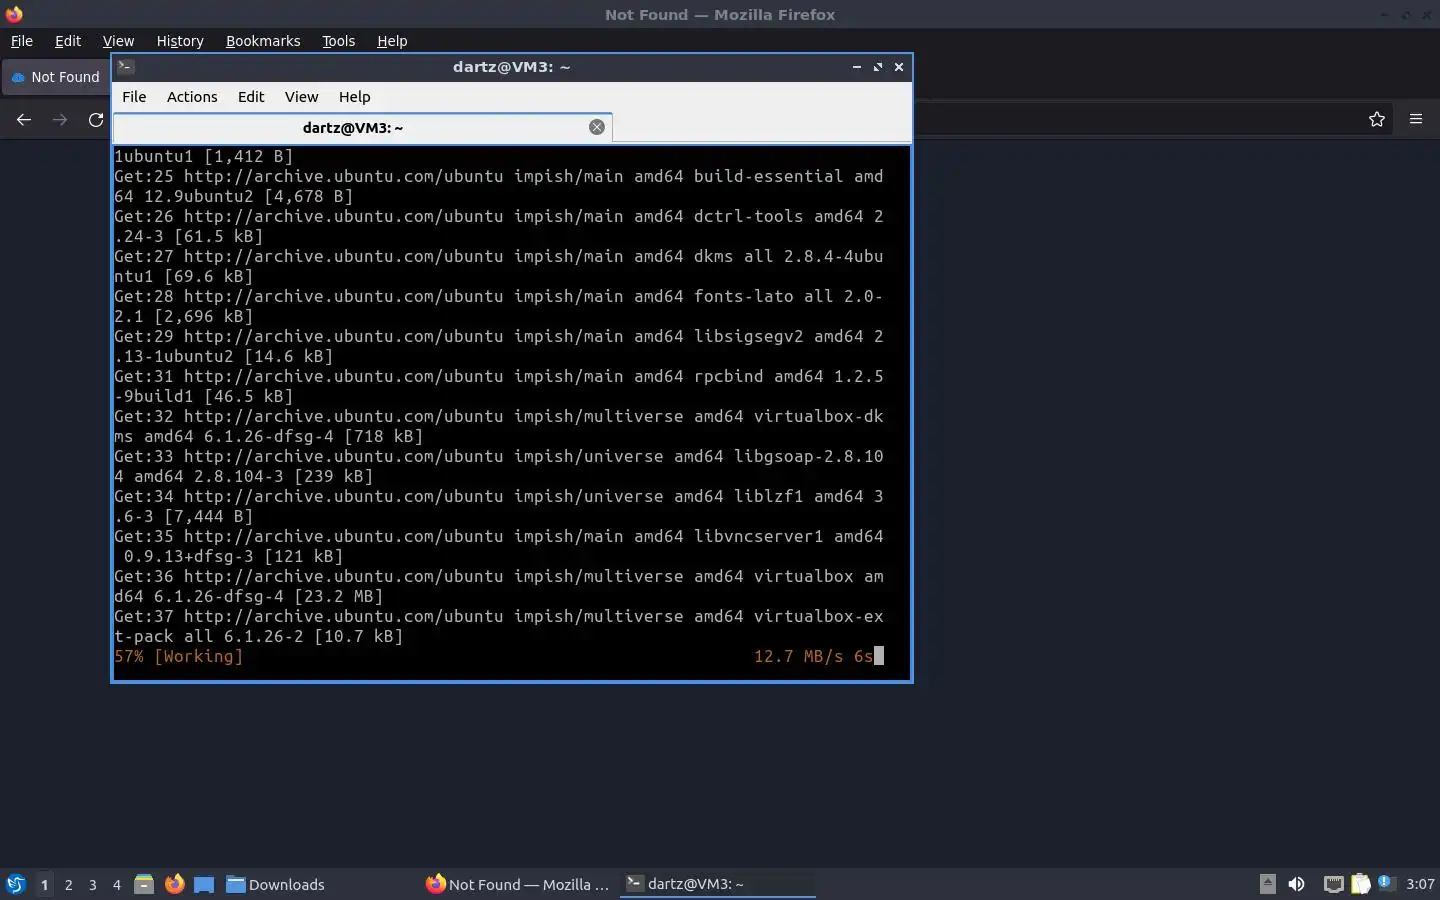1440x900 pixels.
Task: Open the Firefox Edit menu
Action: [68, 41]
